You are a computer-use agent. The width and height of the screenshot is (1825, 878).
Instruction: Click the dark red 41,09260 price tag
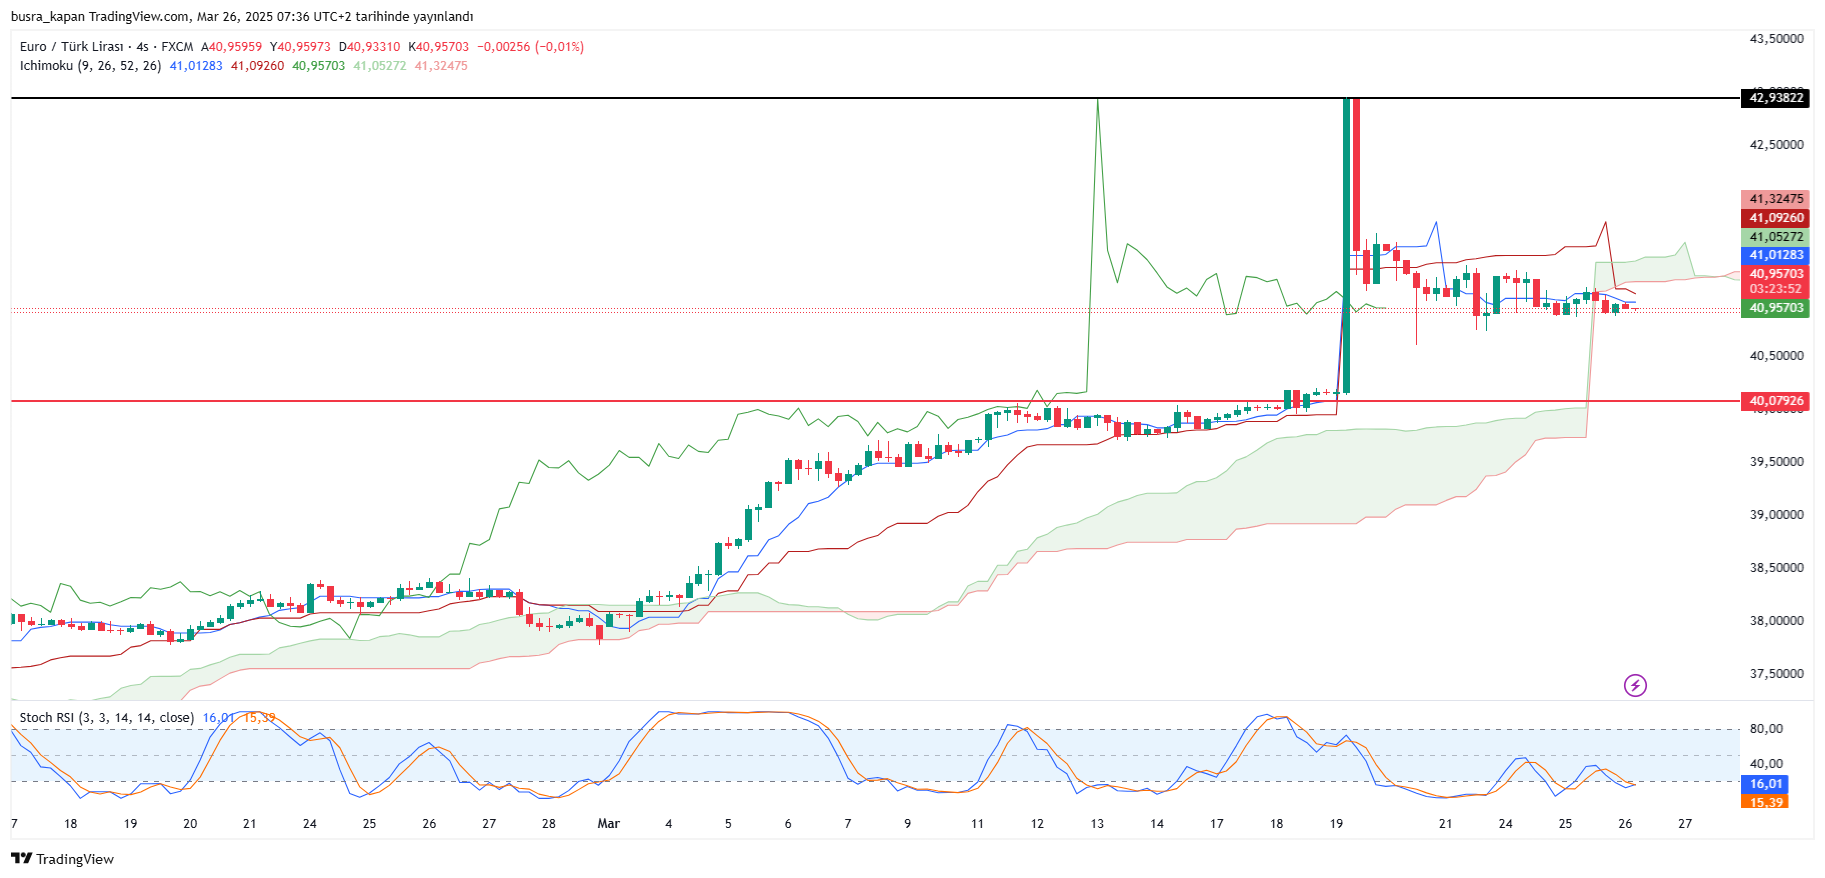click(x=1776, y=218)
